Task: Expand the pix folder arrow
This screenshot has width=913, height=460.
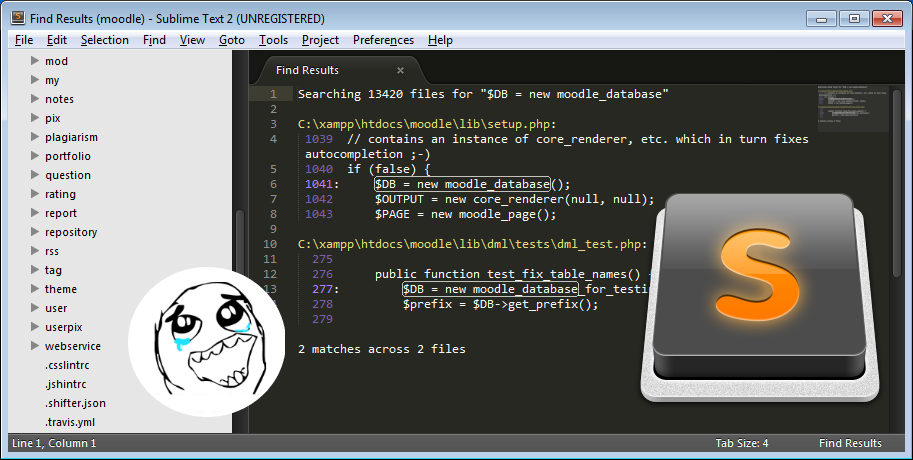Action: 35,118
